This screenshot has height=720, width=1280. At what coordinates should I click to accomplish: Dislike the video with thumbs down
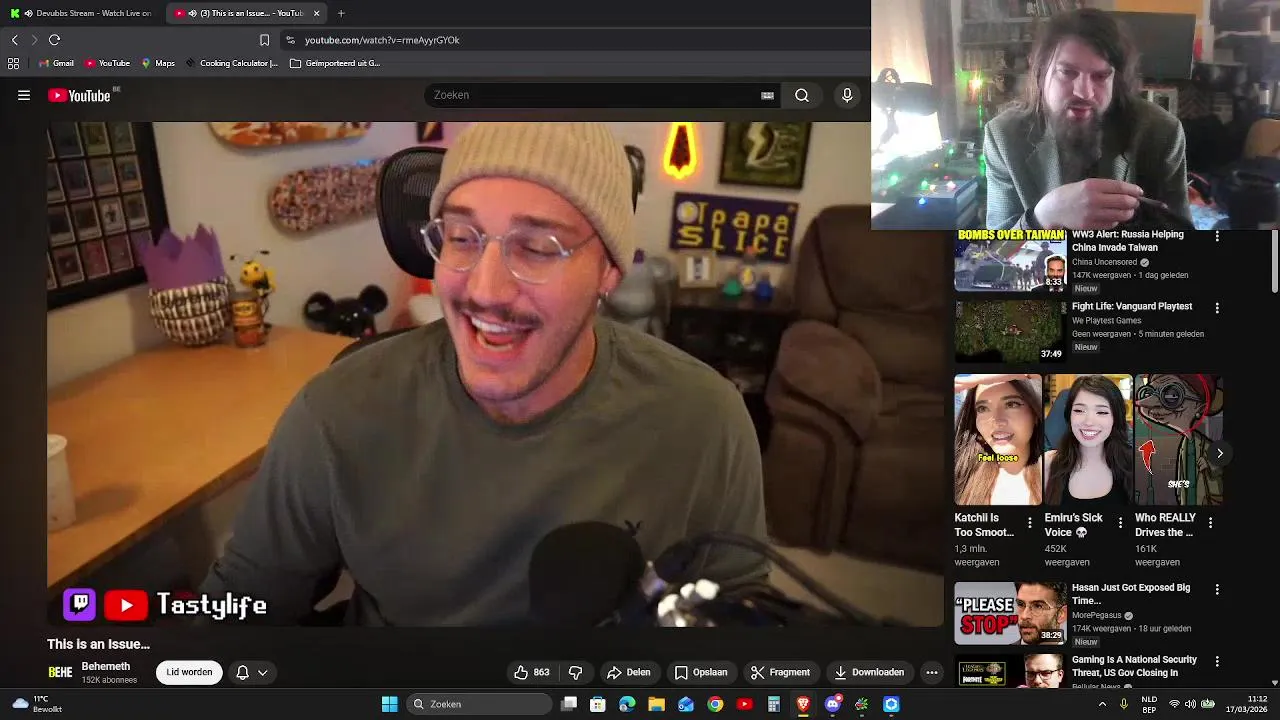point(575,672)
